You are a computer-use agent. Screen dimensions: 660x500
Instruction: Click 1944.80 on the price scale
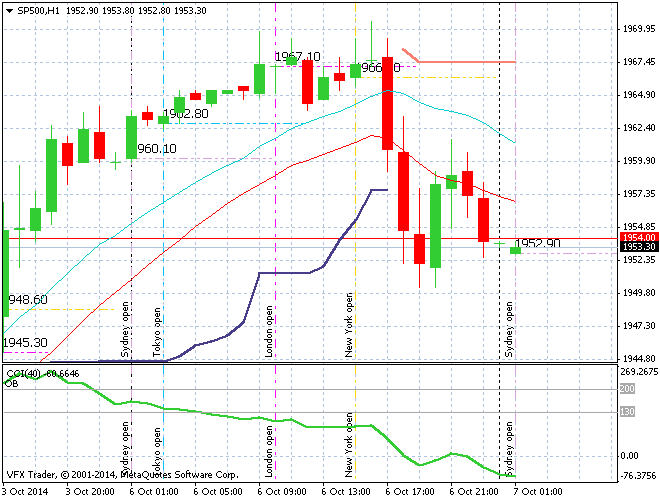(639, 359)
